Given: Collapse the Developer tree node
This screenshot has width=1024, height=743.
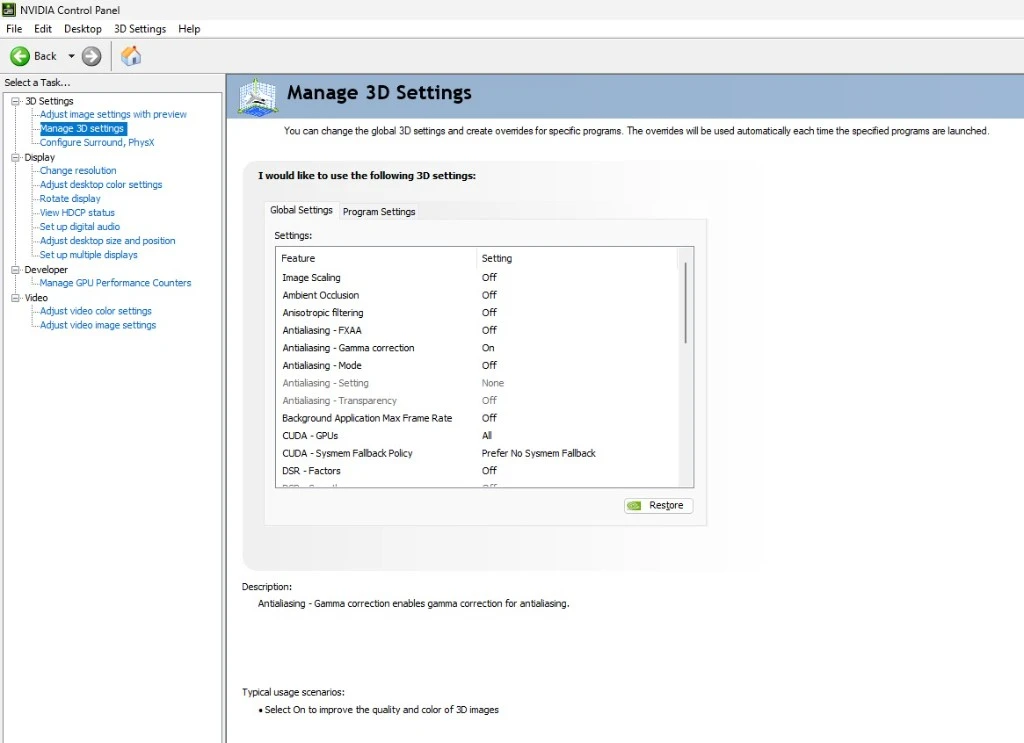Looking at the screenshot, I should click(x=16, y=270).
